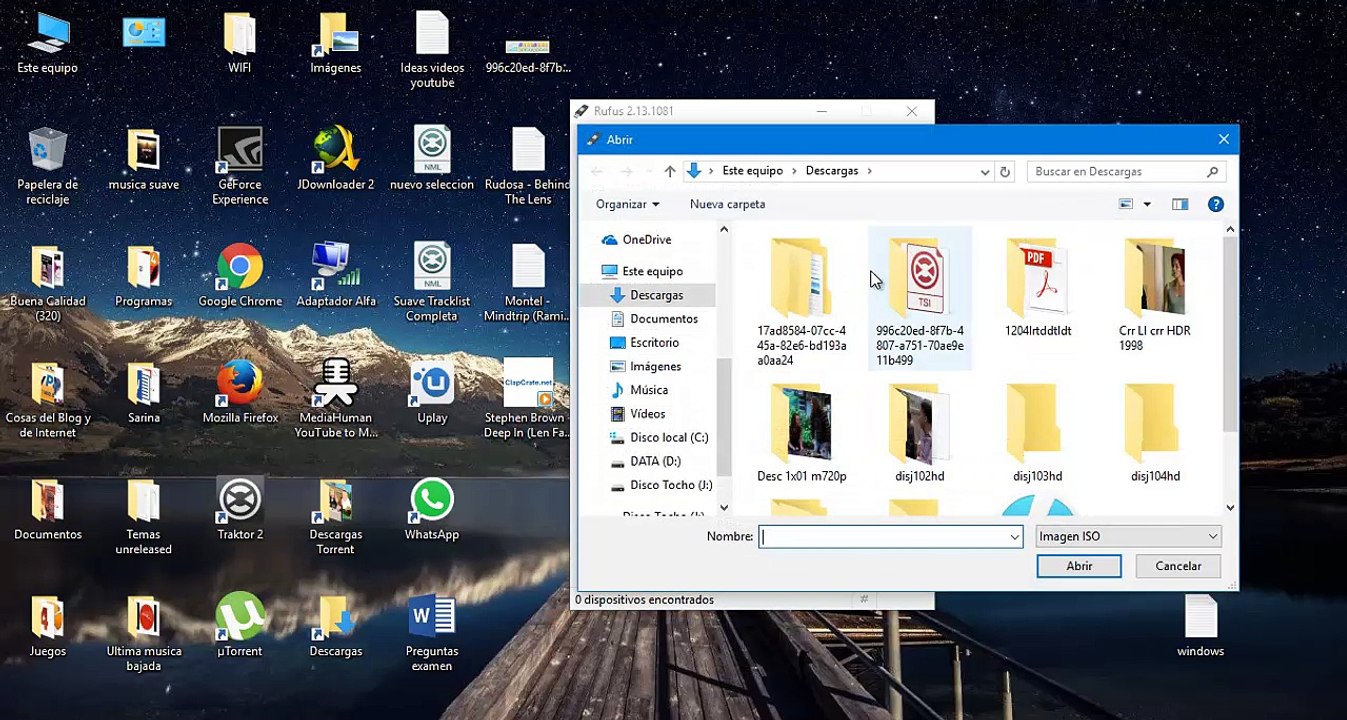Viewport: 1347px width, 720px height.
Task: Select DATA (D:) drive
Action: click(x=655, y=461)
